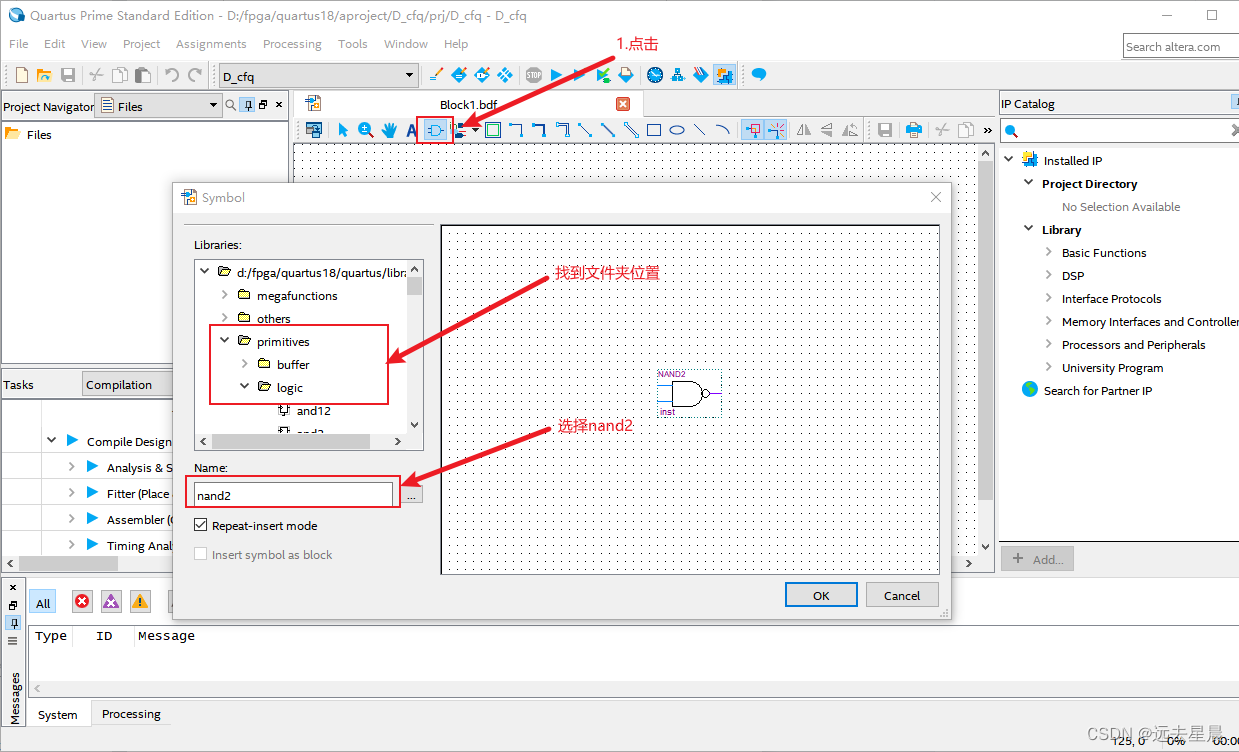The height and width of the screenshot is (752, 1239).
Task: Open the Timing Analyzer clock icon
Action: point(655,75)
